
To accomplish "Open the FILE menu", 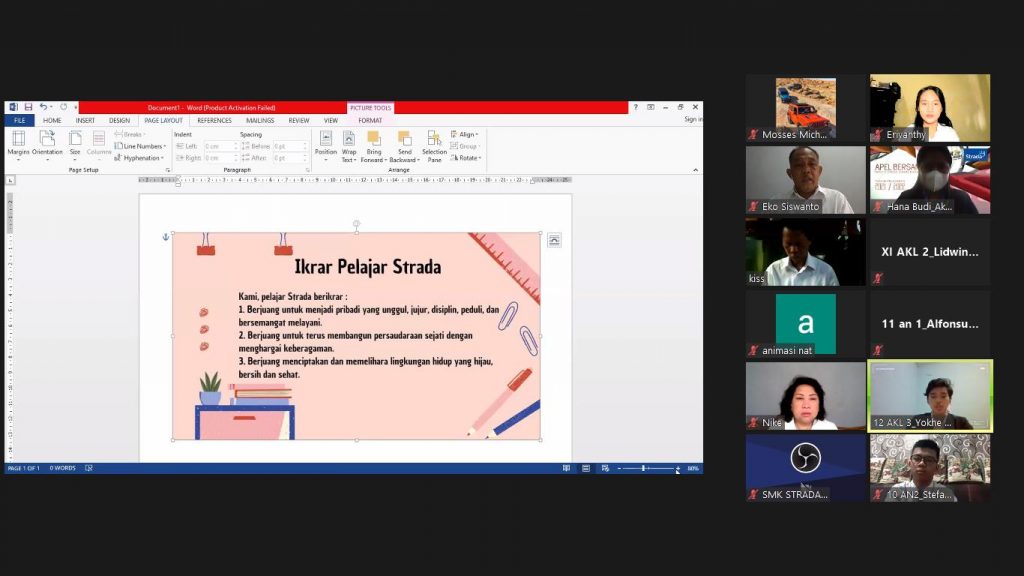I will (x=19, y=120).
